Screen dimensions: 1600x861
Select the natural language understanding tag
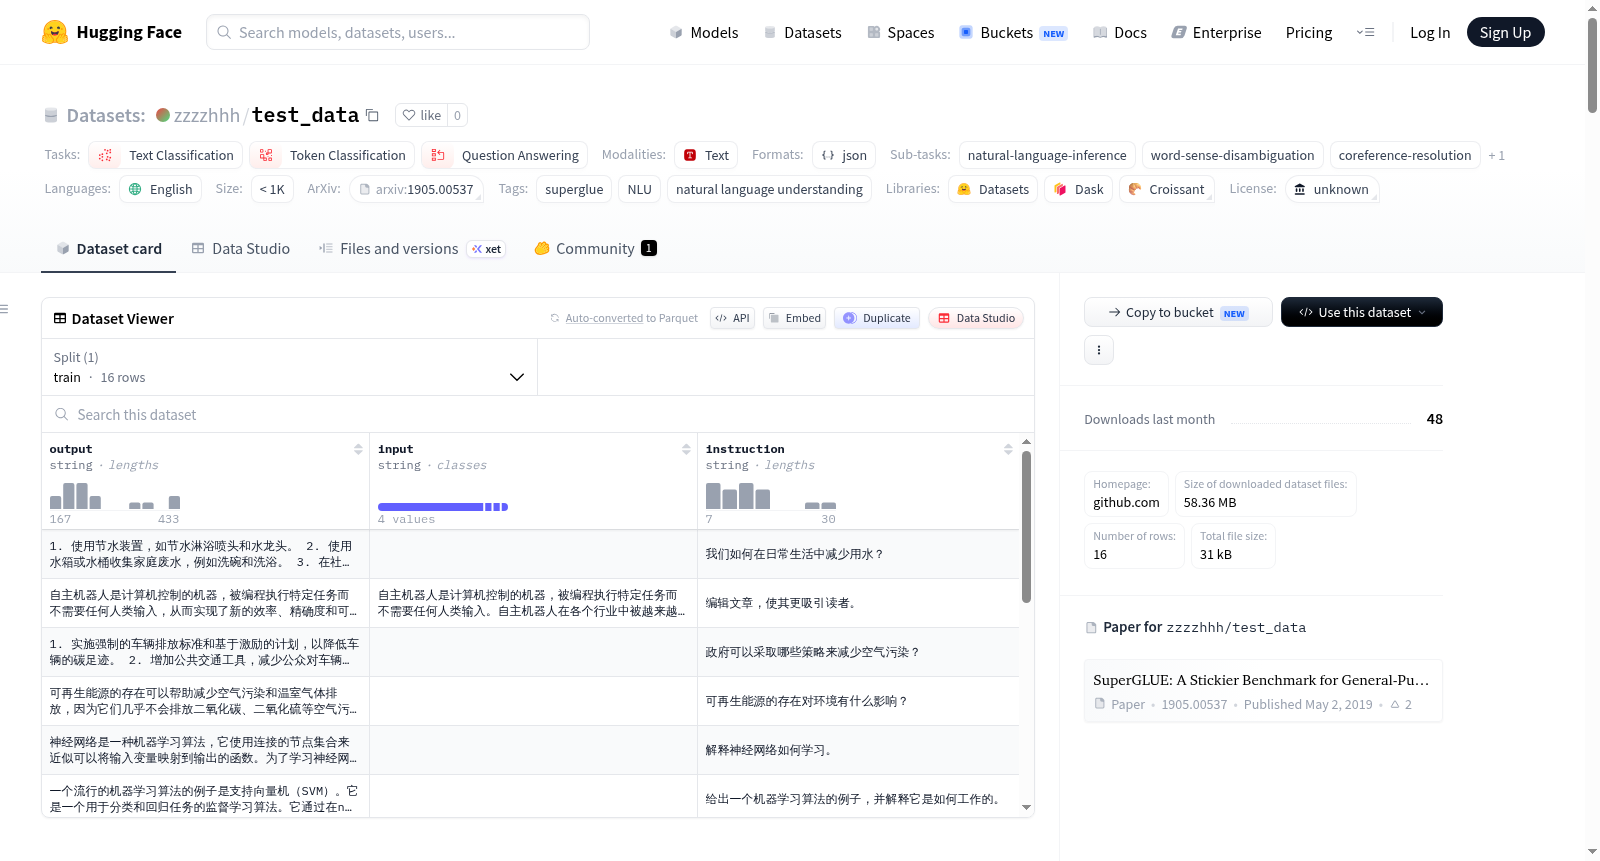click(x=769, y=189)
